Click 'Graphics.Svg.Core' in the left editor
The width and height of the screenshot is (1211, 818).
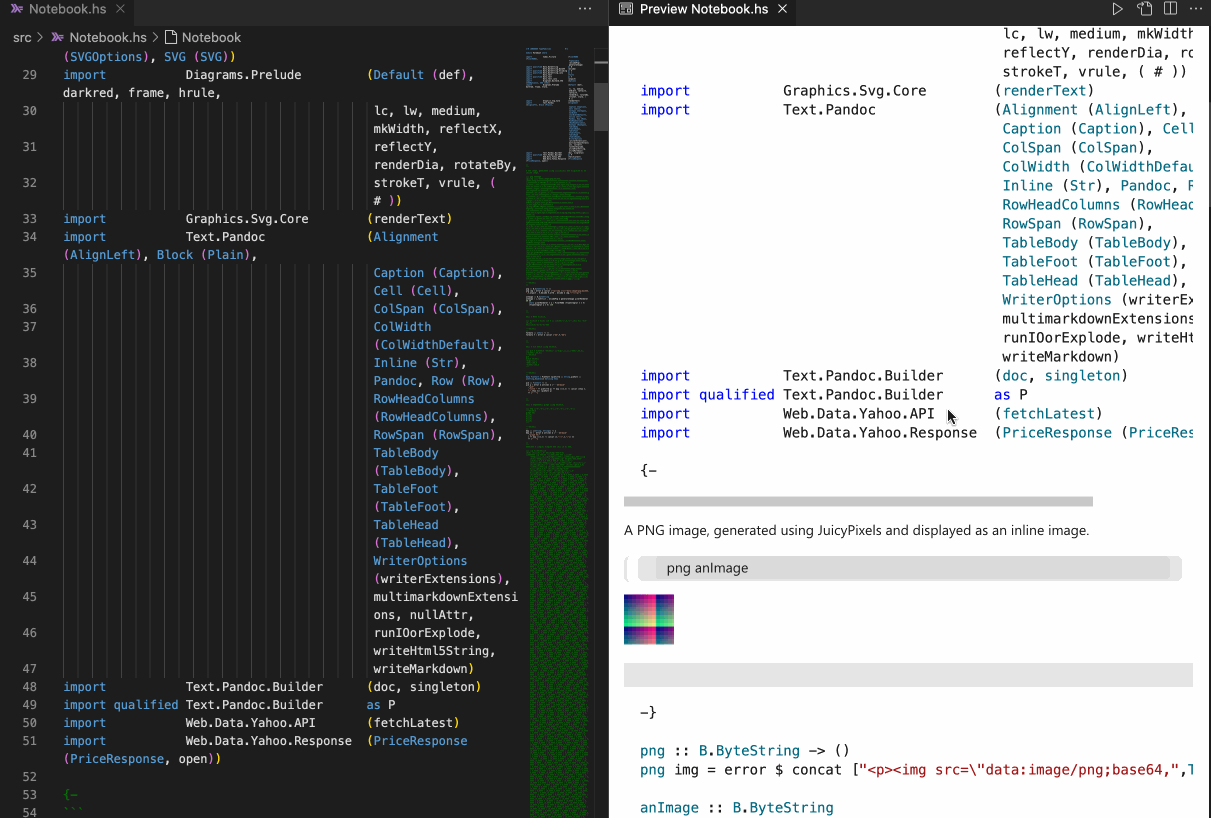(x=247, y=219)
